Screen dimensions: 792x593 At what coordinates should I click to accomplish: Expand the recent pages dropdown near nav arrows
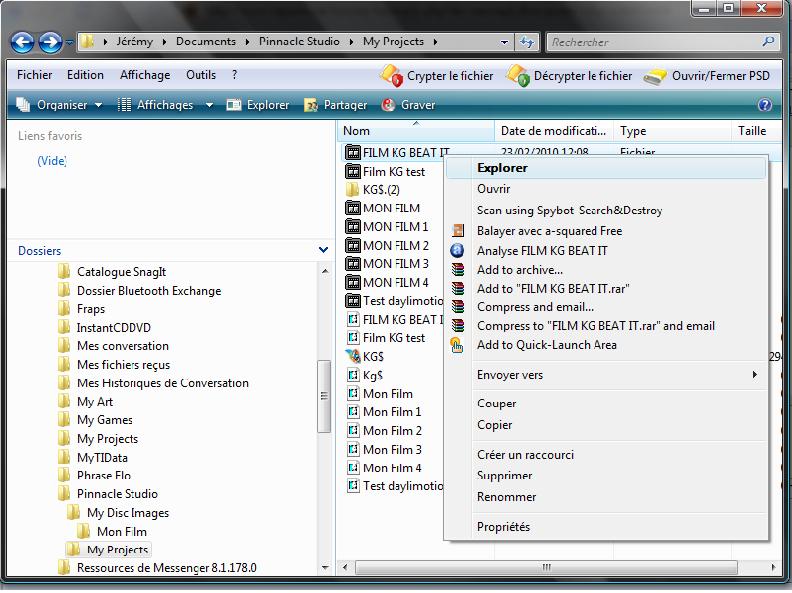tap(69, 42)
